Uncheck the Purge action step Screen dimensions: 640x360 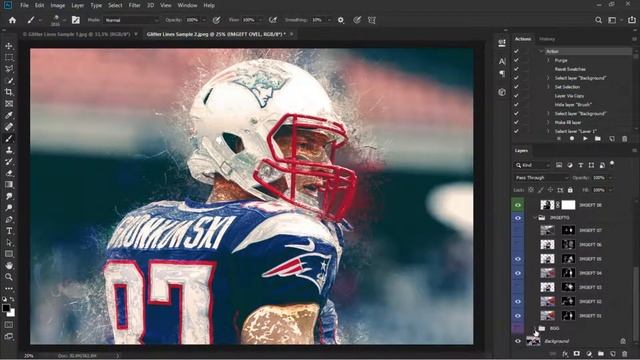pyautogui.click(x=516, y=60)
